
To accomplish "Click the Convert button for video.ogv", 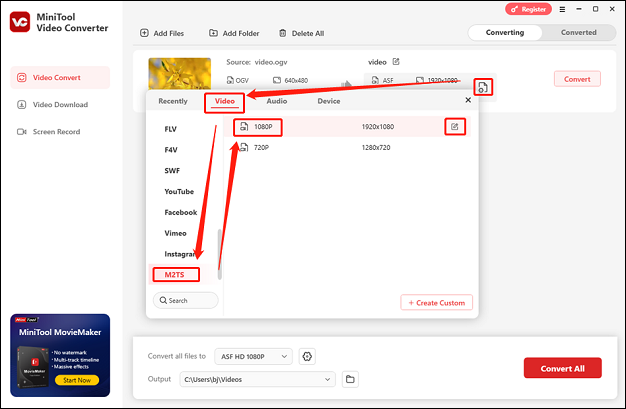I will point(577,79).
